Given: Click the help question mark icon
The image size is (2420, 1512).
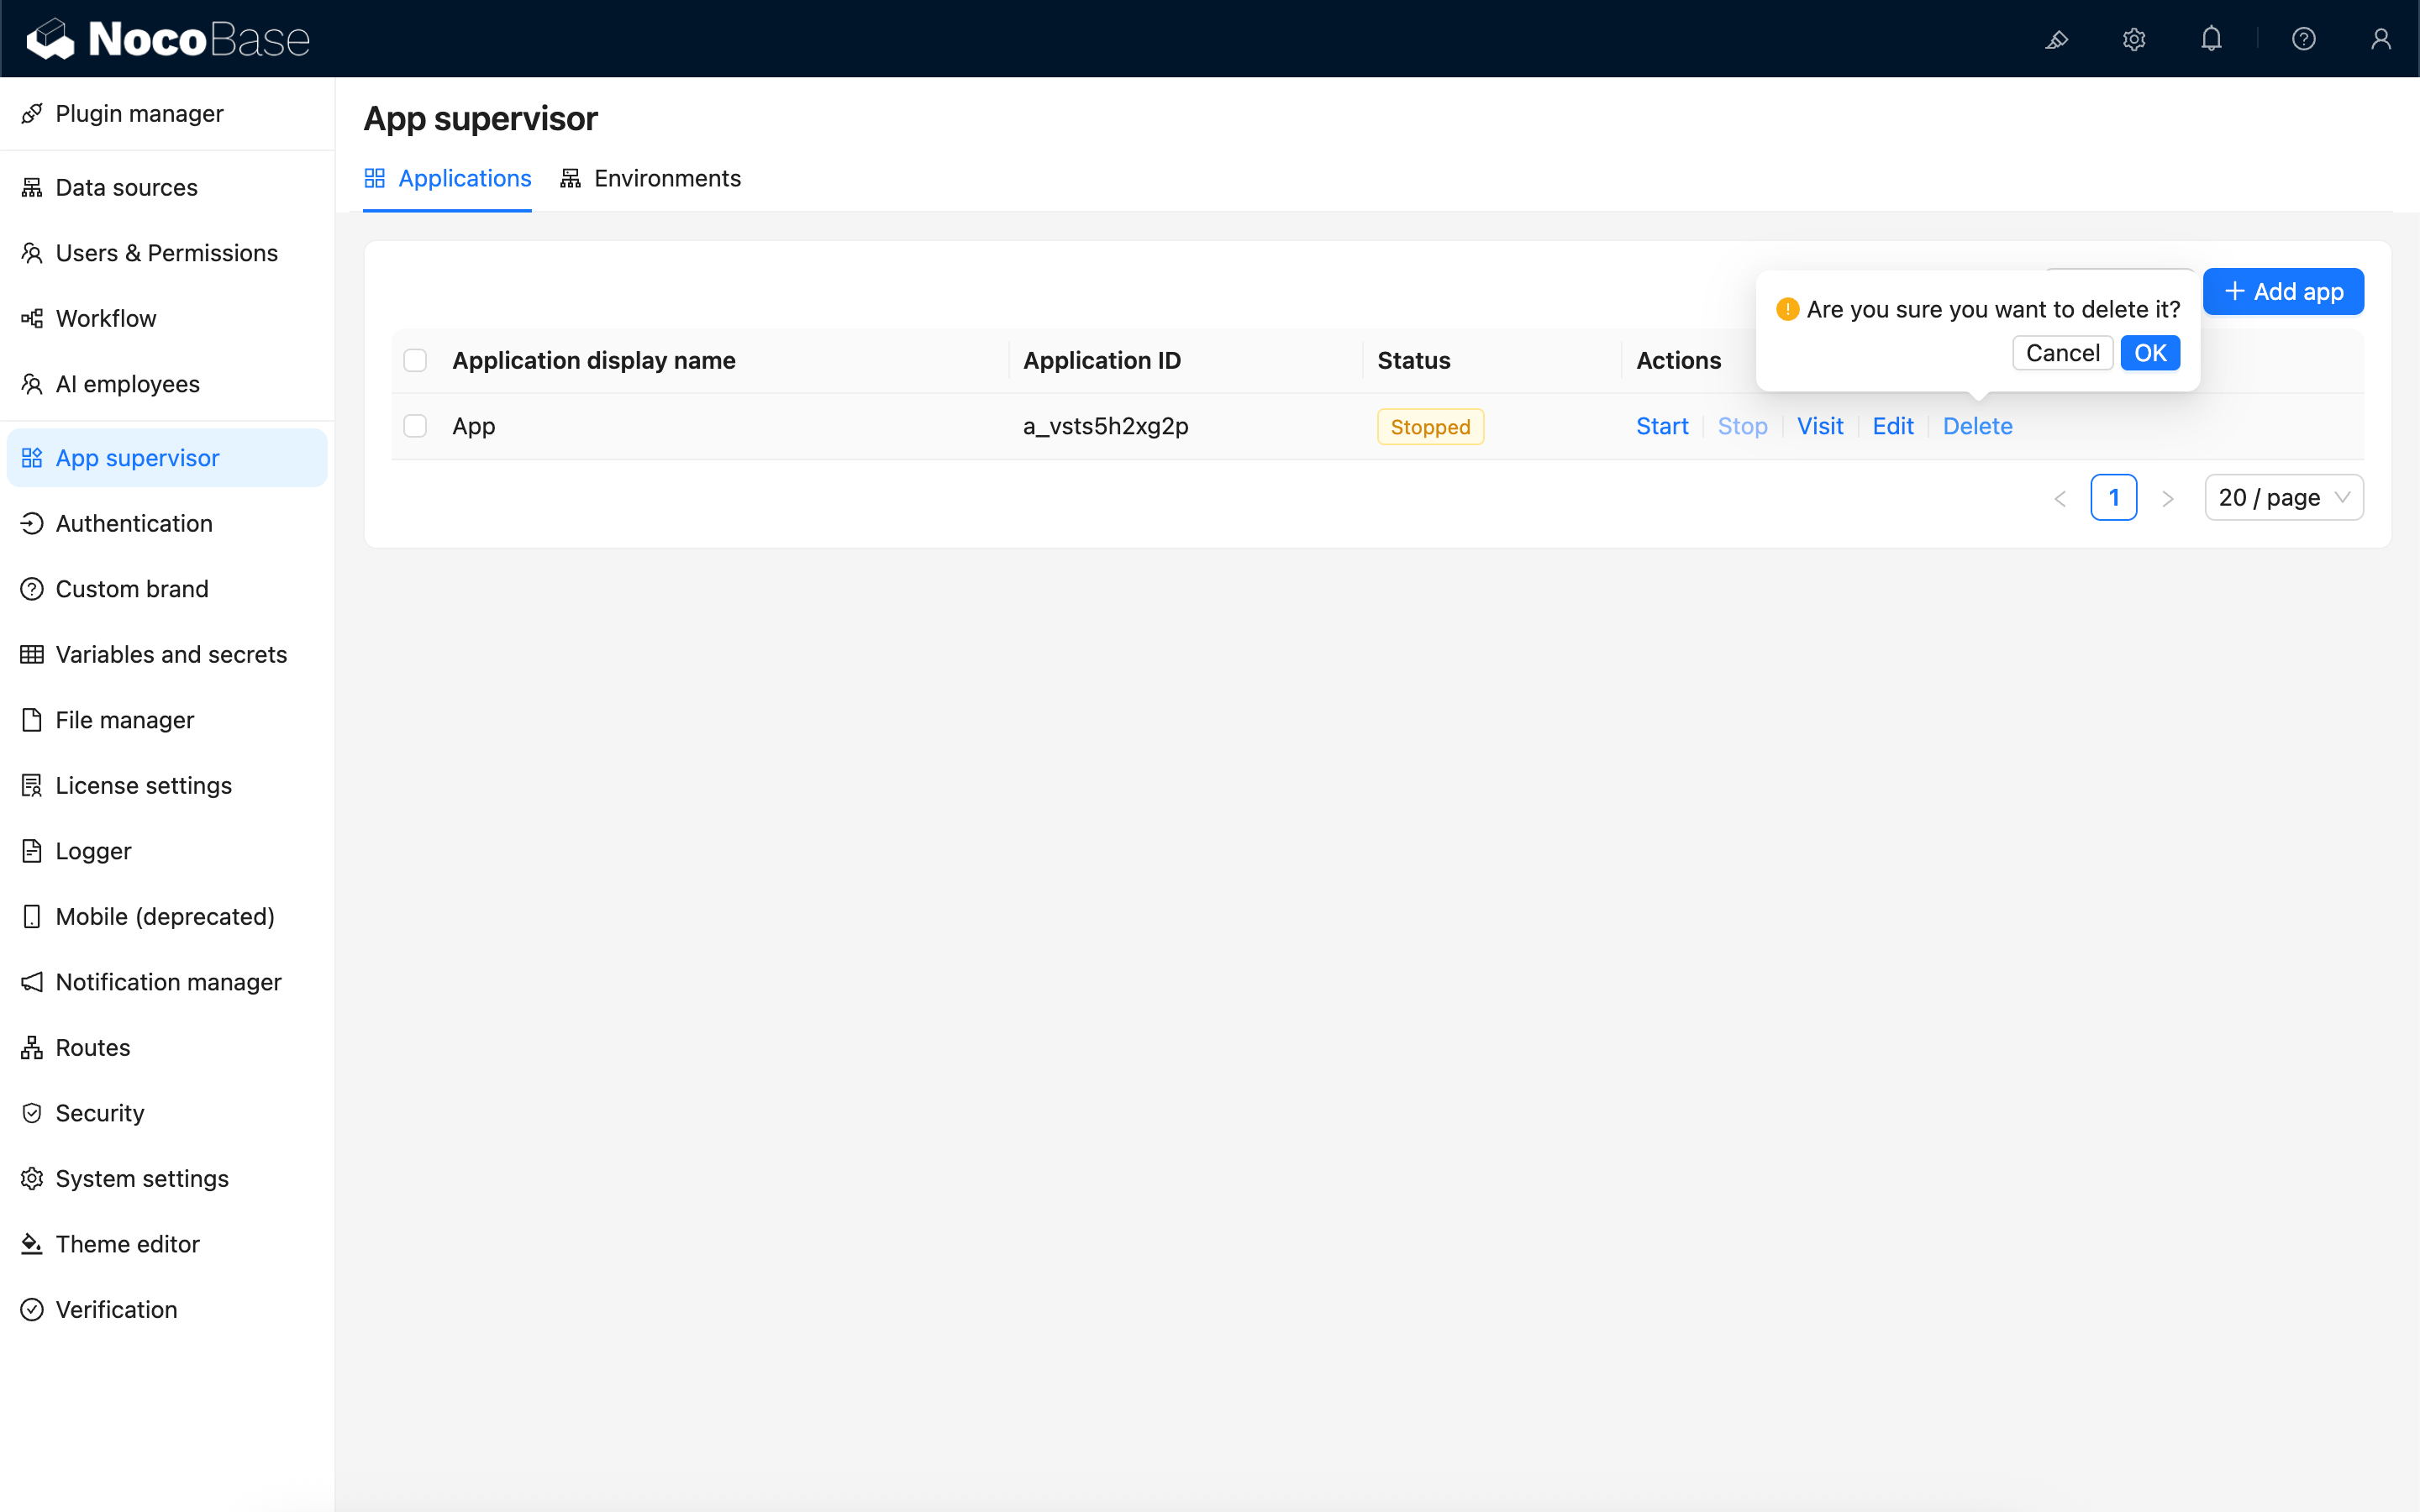Looking at the screenshot, I should click(x=2303, y=39).
